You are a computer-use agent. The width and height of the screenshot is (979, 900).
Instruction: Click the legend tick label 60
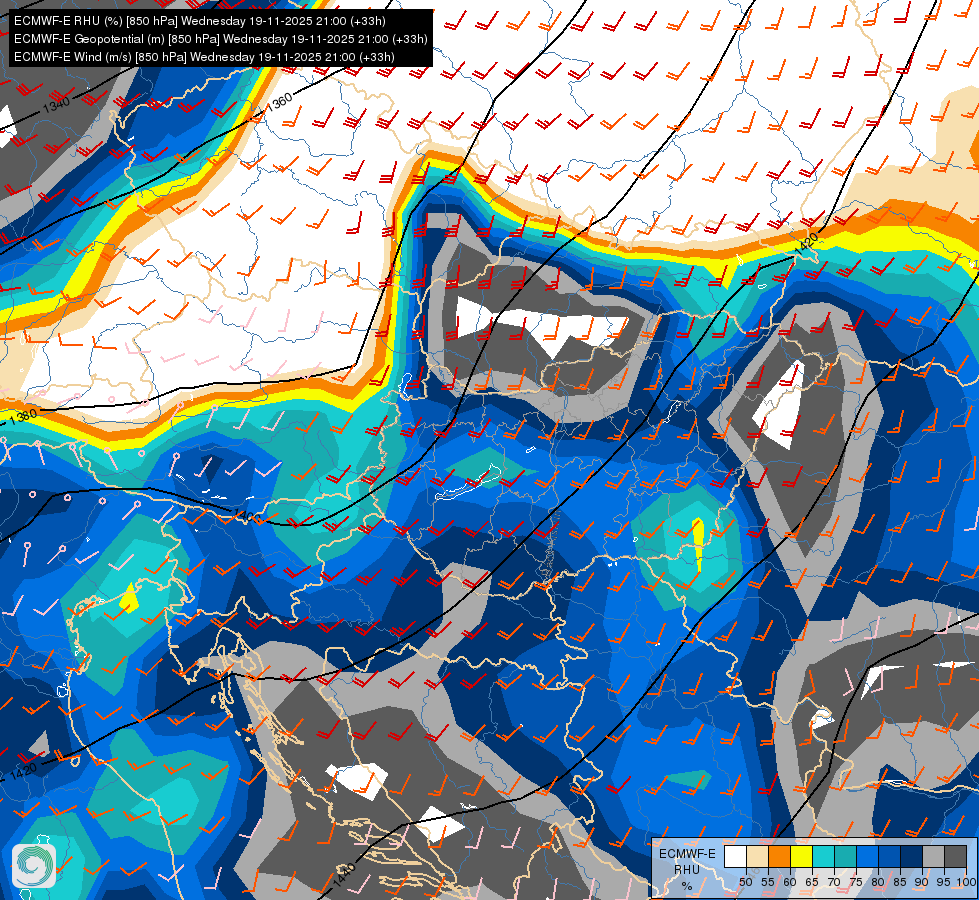[x=790, y=882]
